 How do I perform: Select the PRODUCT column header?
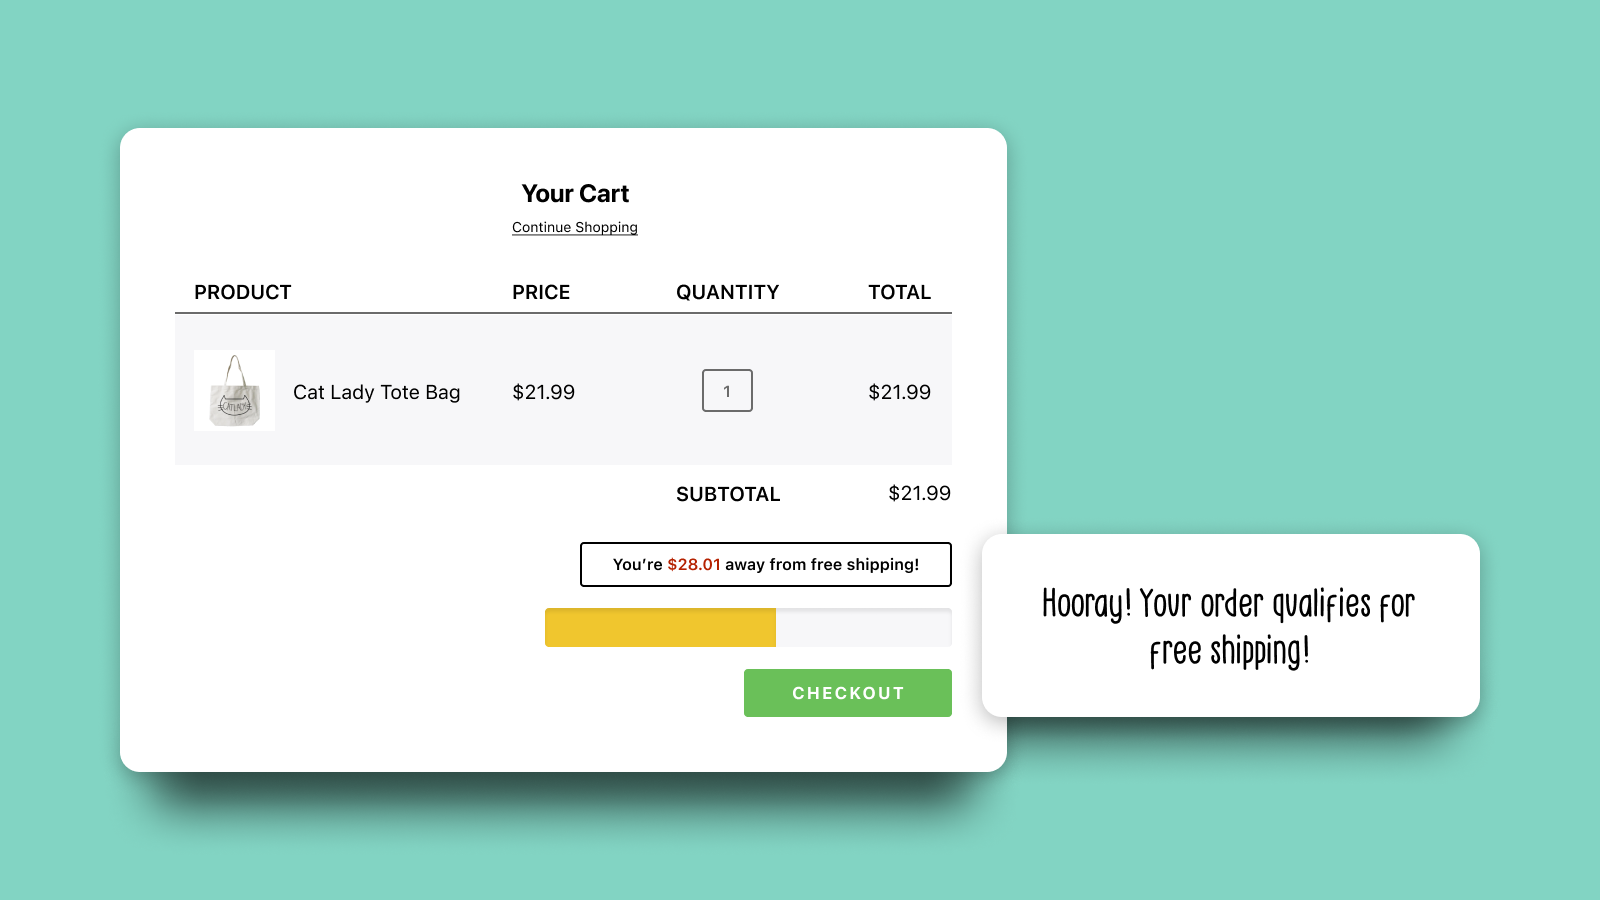243,292
